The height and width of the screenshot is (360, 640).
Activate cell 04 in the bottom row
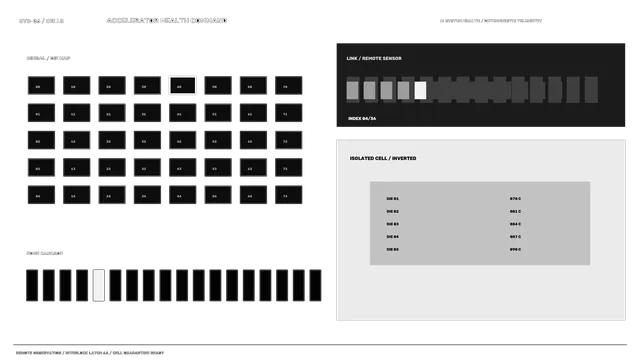[x=41, y=195]
